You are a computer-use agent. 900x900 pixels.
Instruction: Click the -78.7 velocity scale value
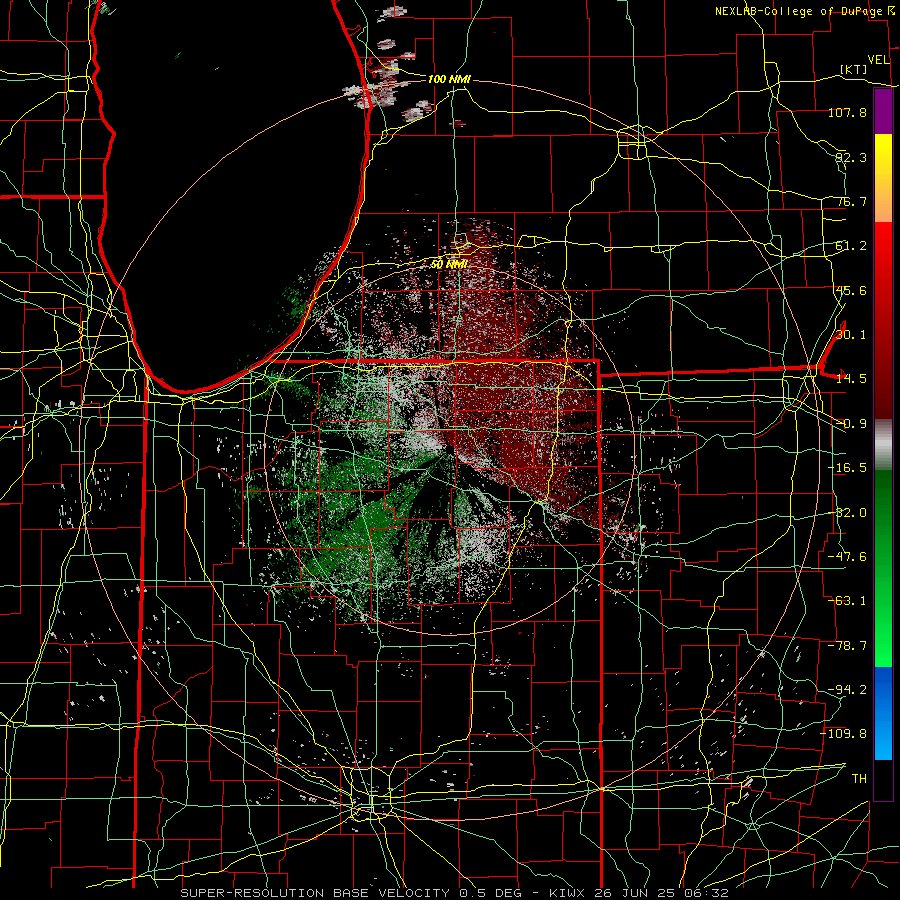(847, 646)
